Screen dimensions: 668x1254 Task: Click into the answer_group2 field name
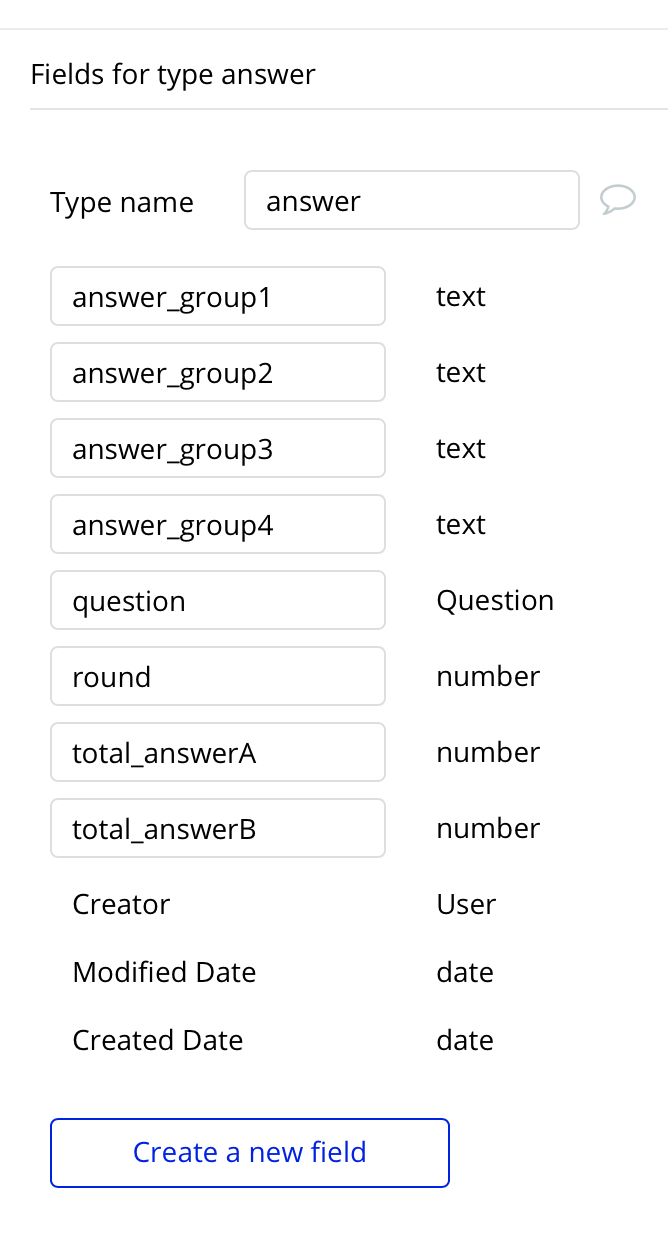click(x=218, y=373)
